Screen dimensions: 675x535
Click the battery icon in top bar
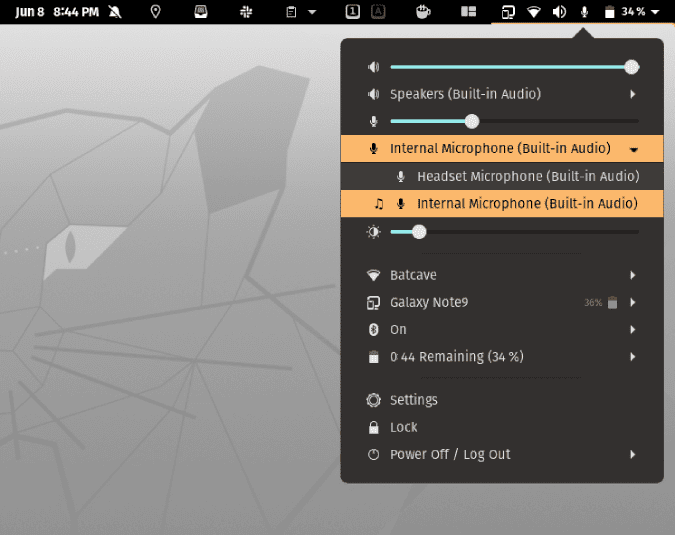[x=610, y=12]
